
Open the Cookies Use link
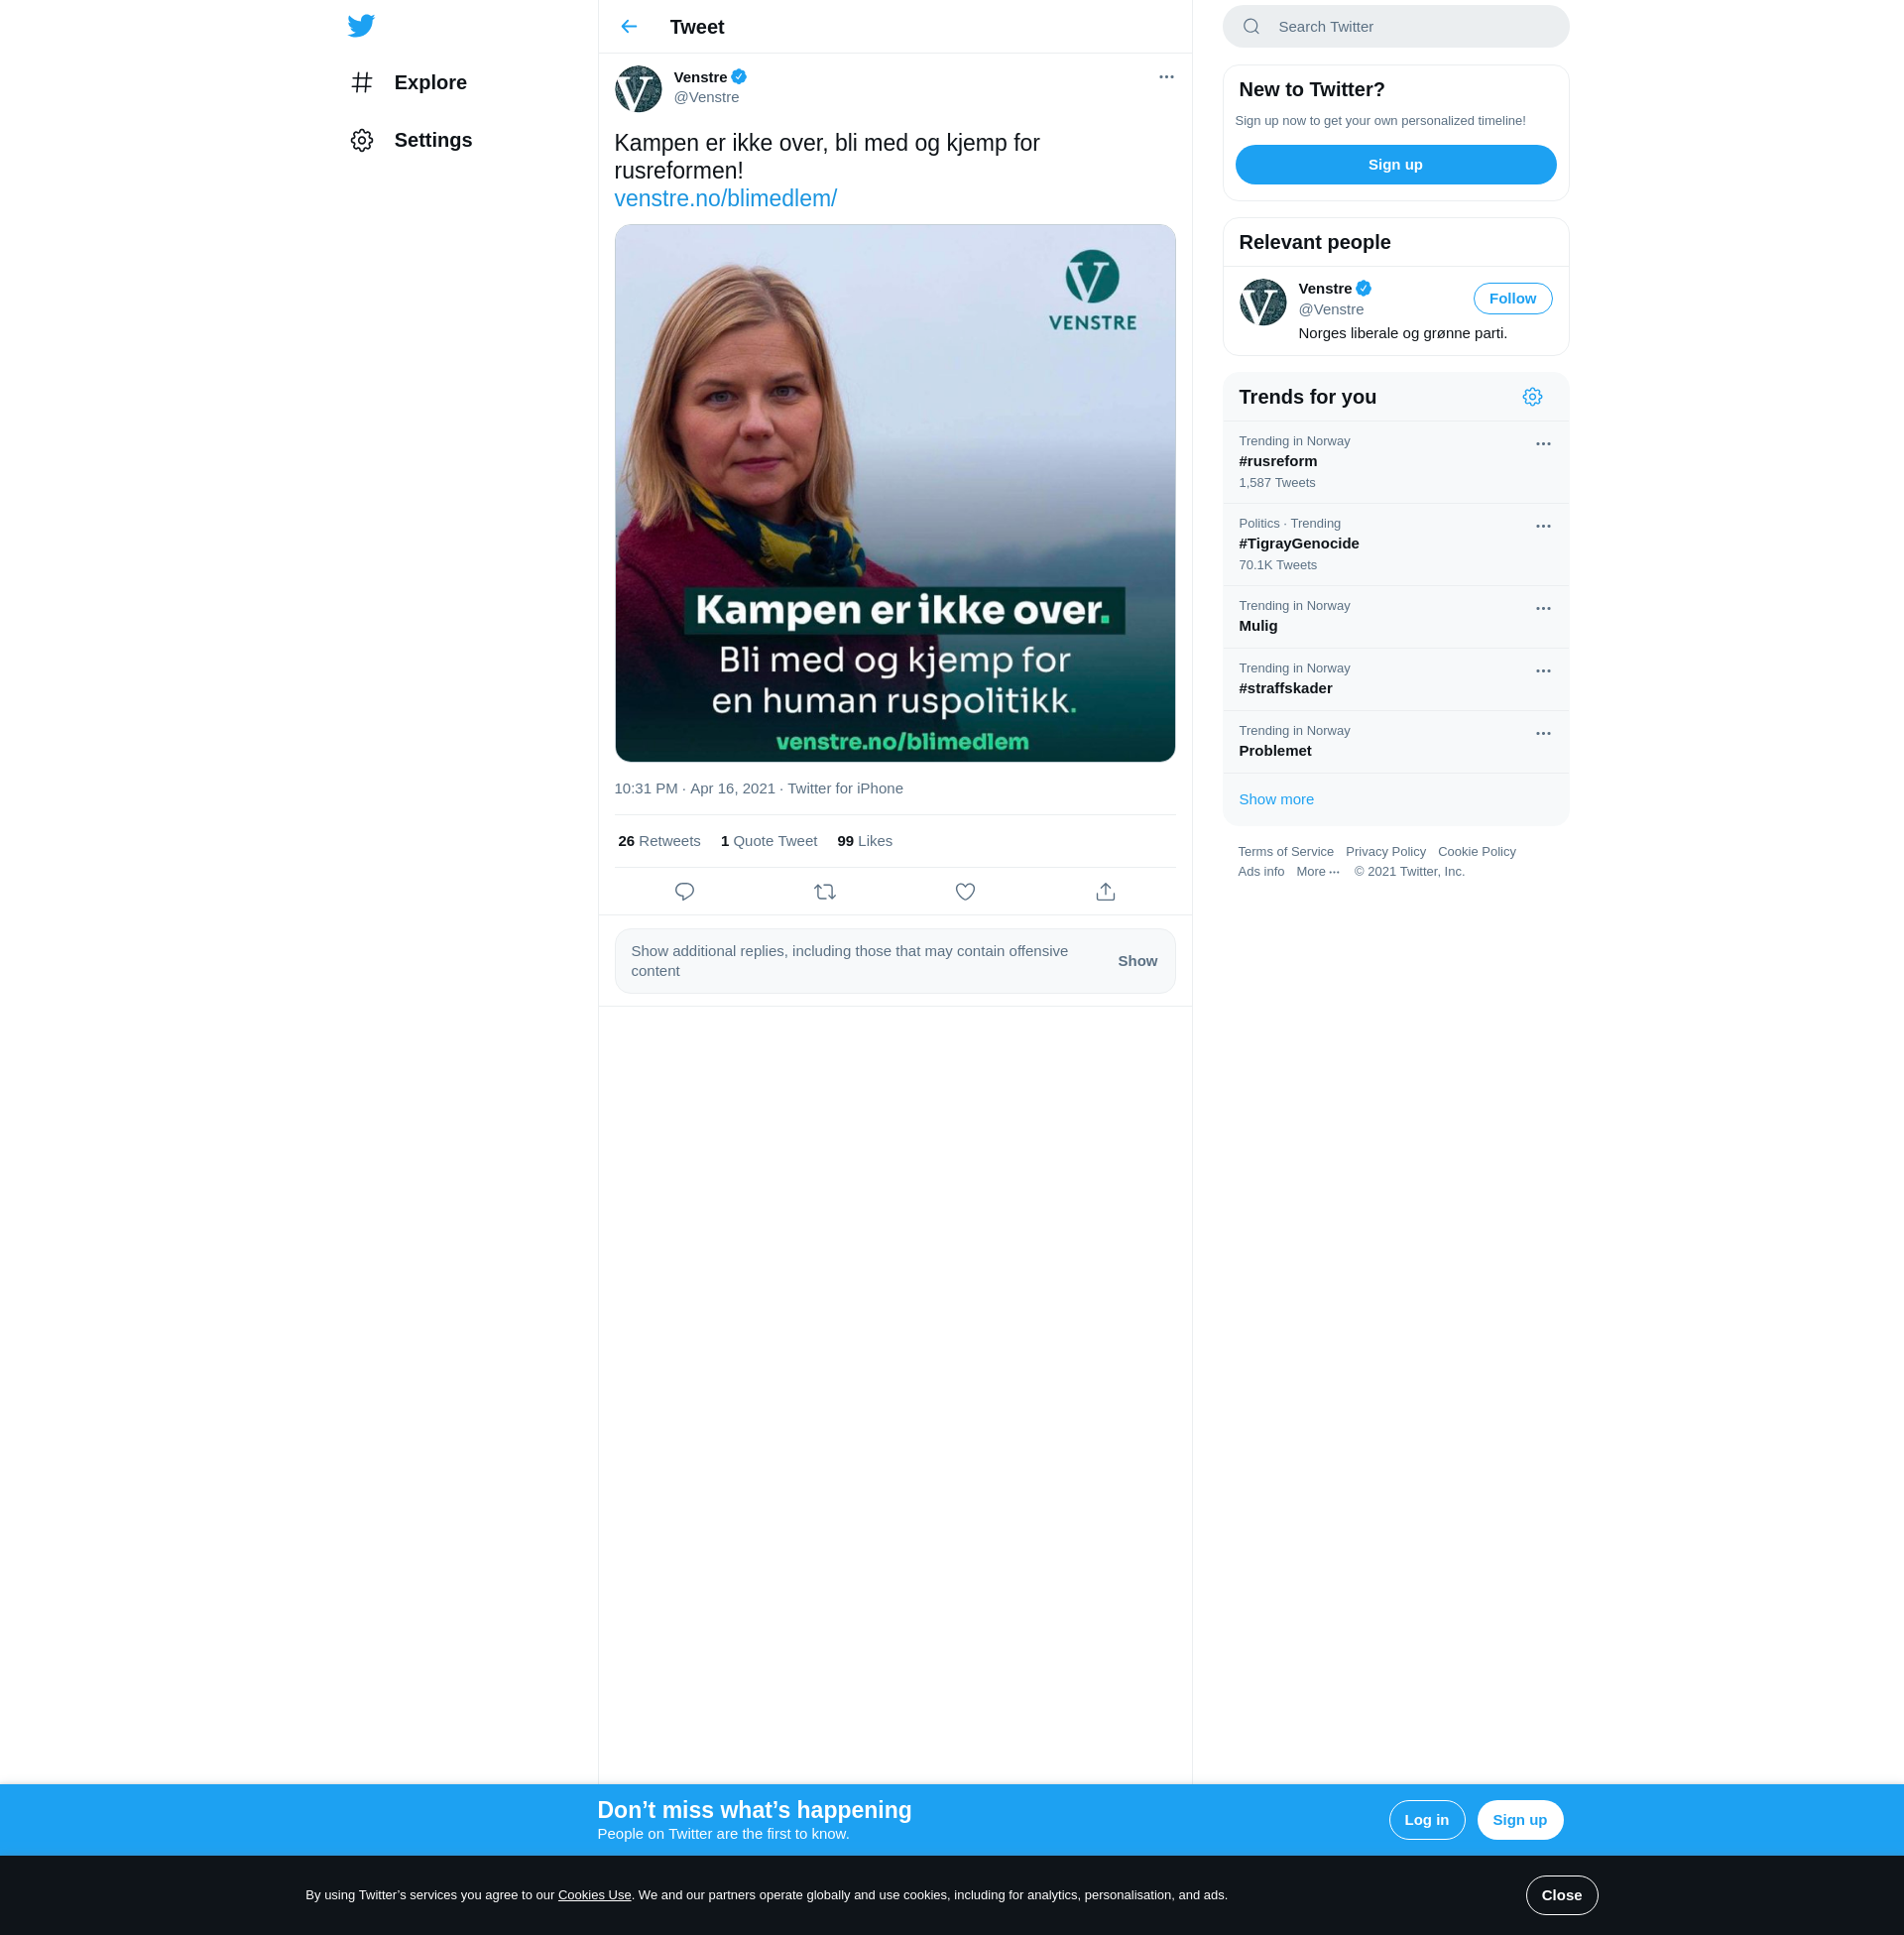594,1894
